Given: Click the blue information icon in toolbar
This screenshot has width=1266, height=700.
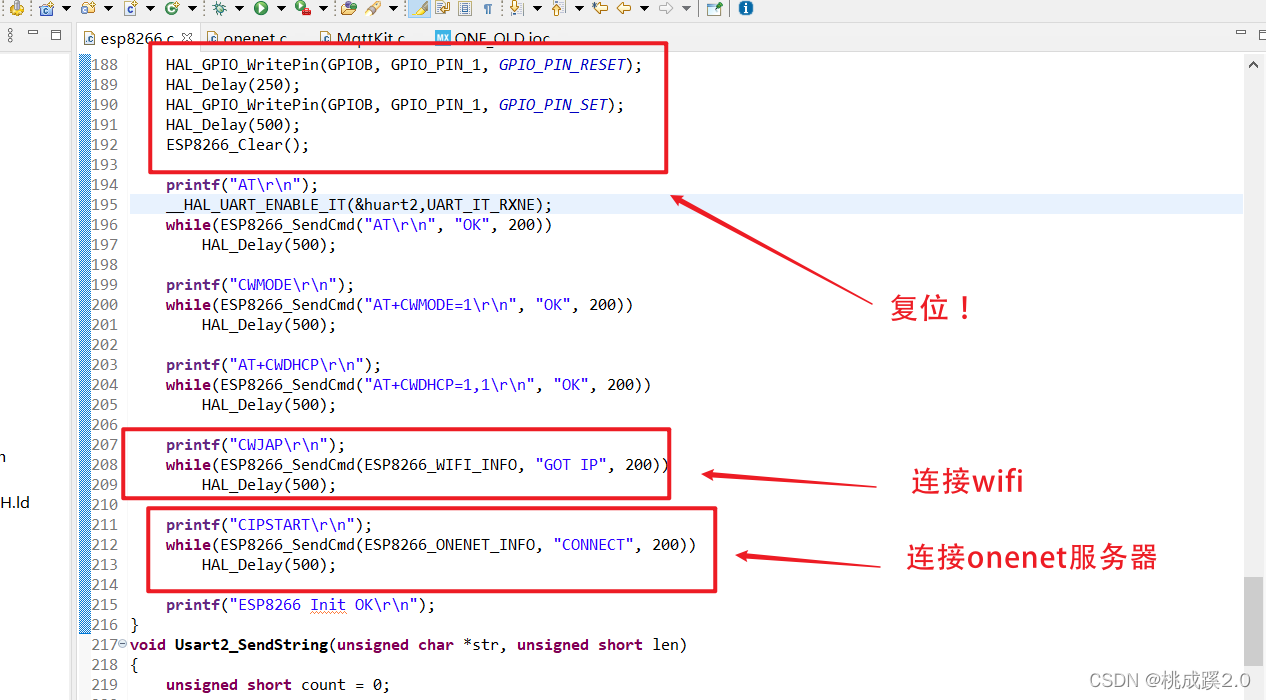Looking at the screenshot, I should point(745,8).
